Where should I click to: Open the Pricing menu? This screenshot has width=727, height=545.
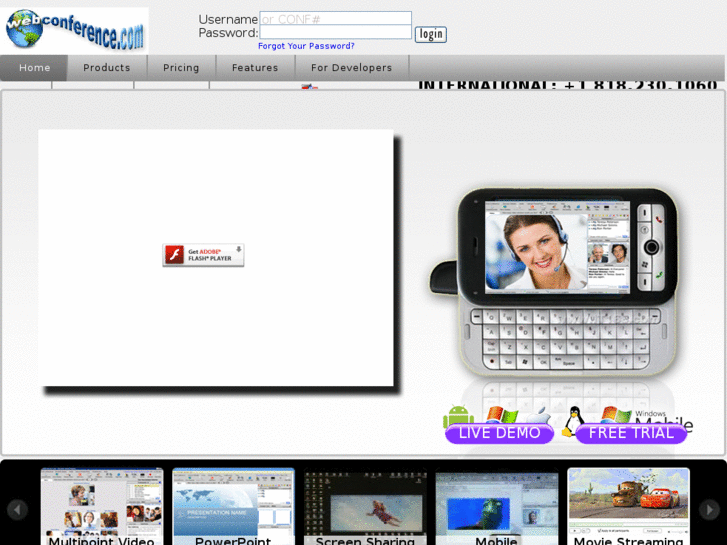click(181, 68)
